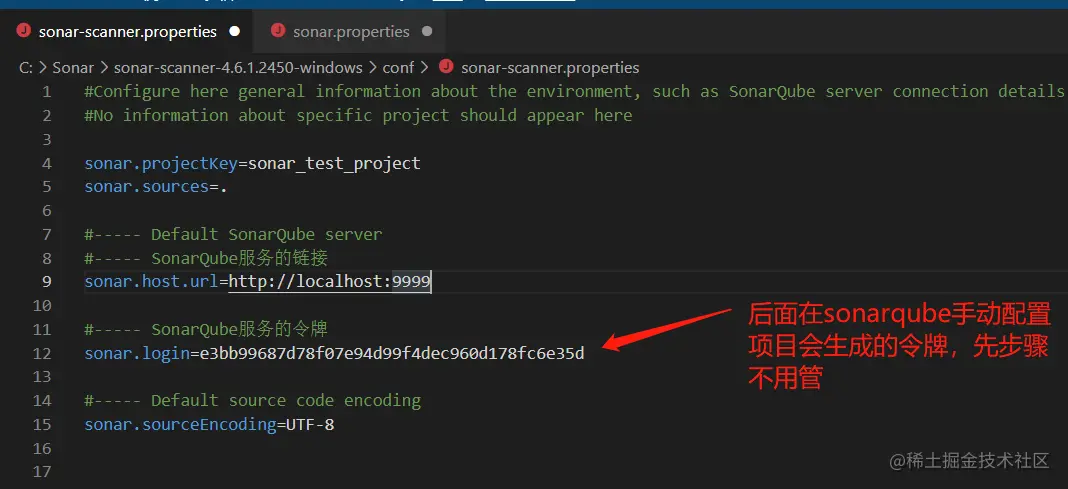Switch to the sonar.properties tab

(350, 31)
